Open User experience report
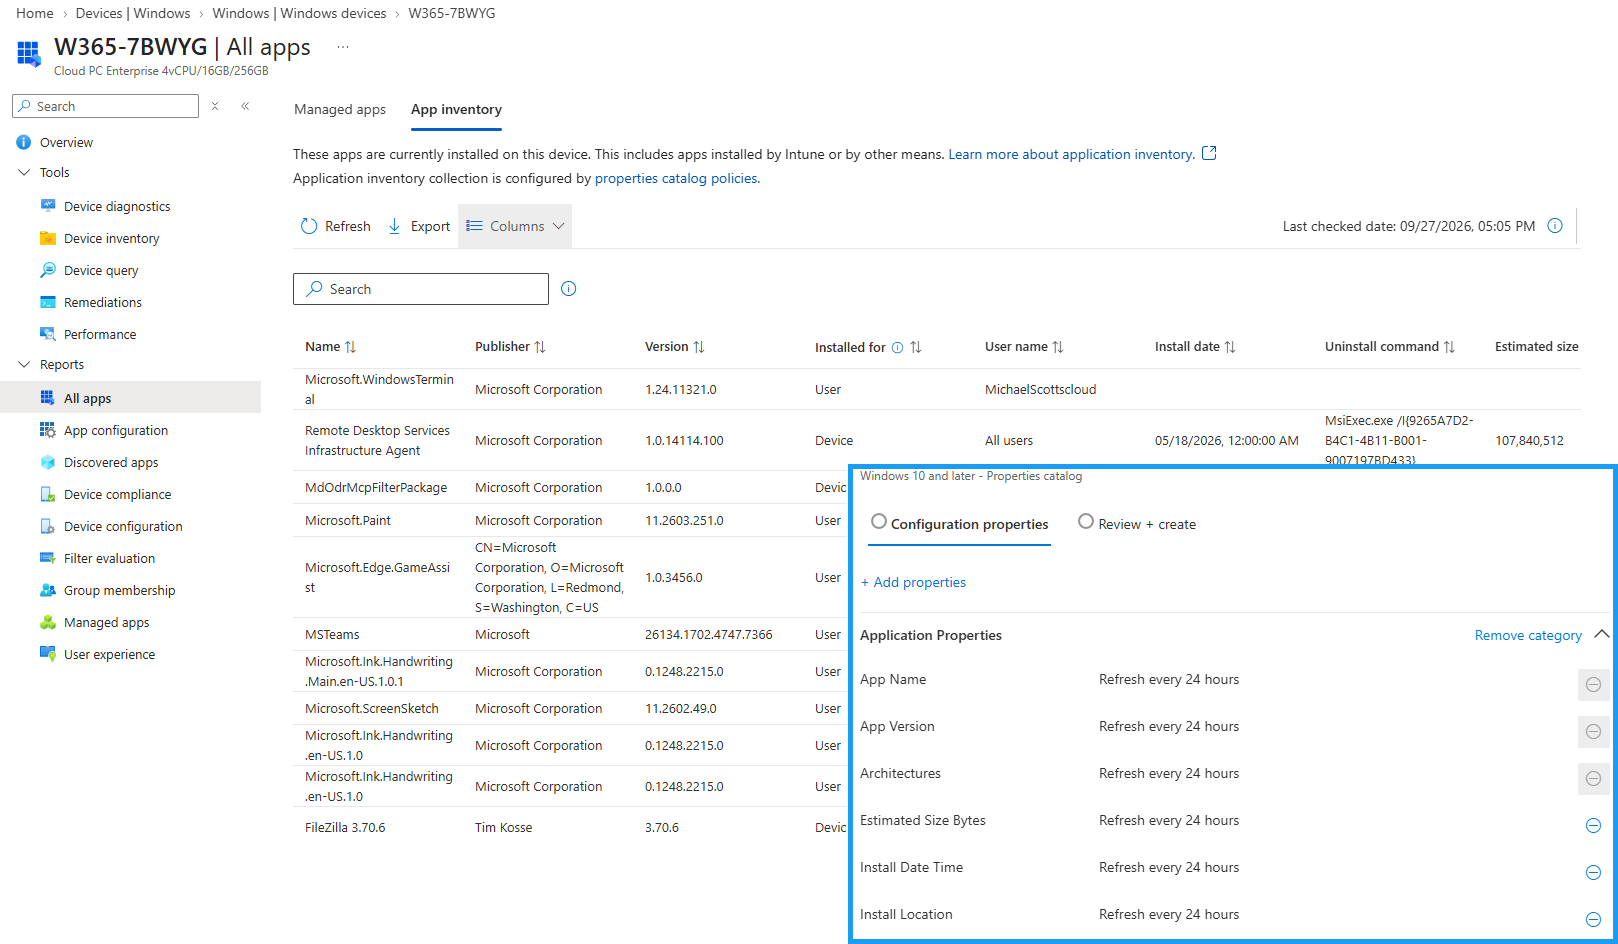The image size is (1618, 944). click(x=109, y=654)
